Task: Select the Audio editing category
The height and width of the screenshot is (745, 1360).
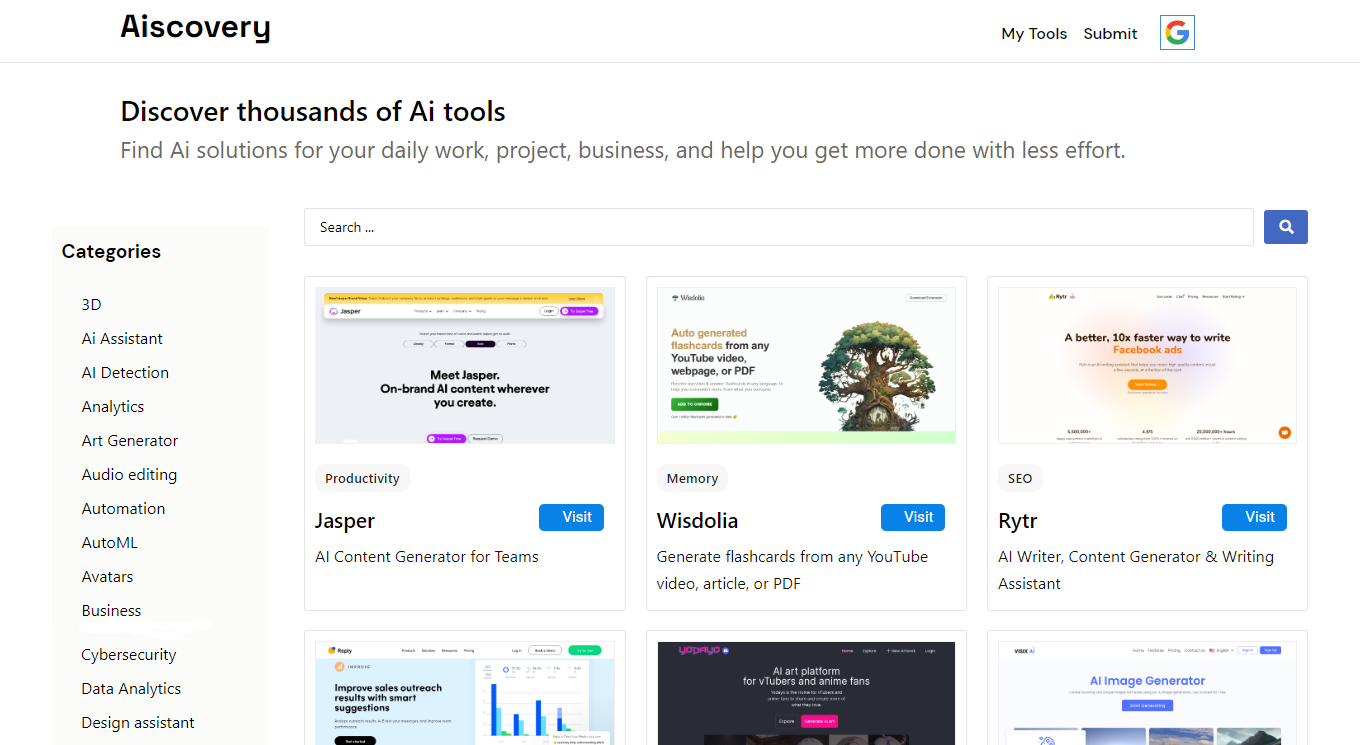Action: pos(129,475)
